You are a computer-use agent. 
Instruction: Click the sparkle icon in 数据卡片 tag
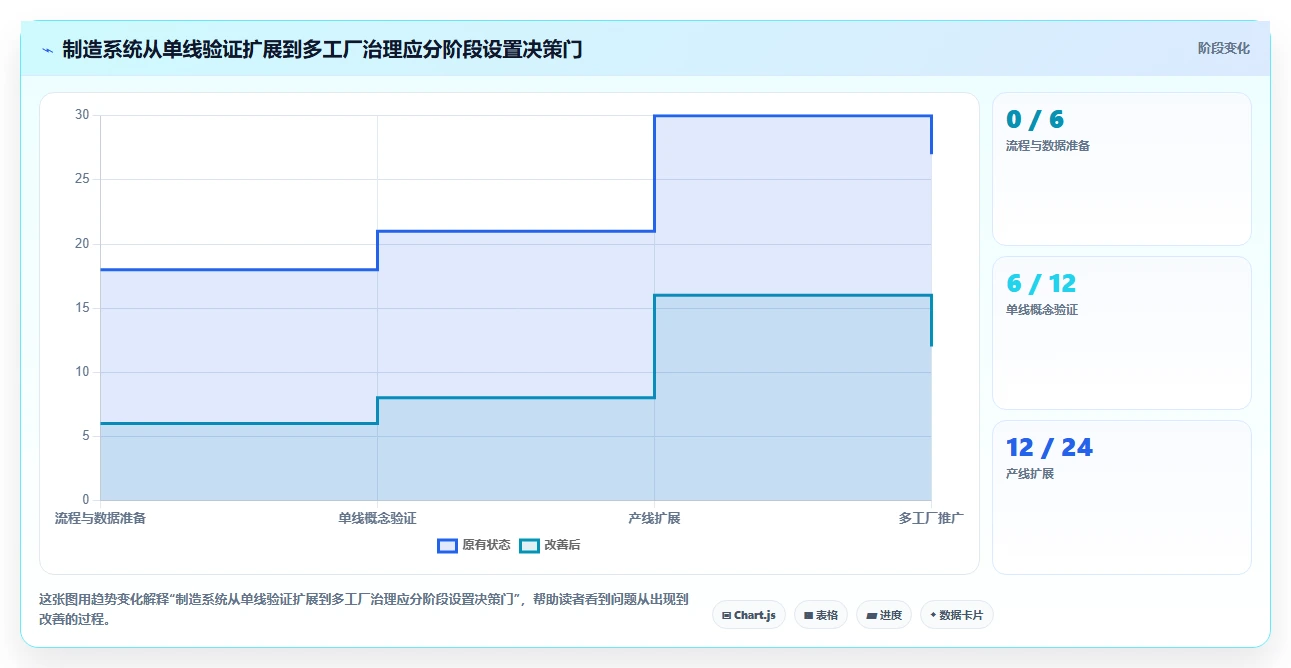click(x=933, y=615)
